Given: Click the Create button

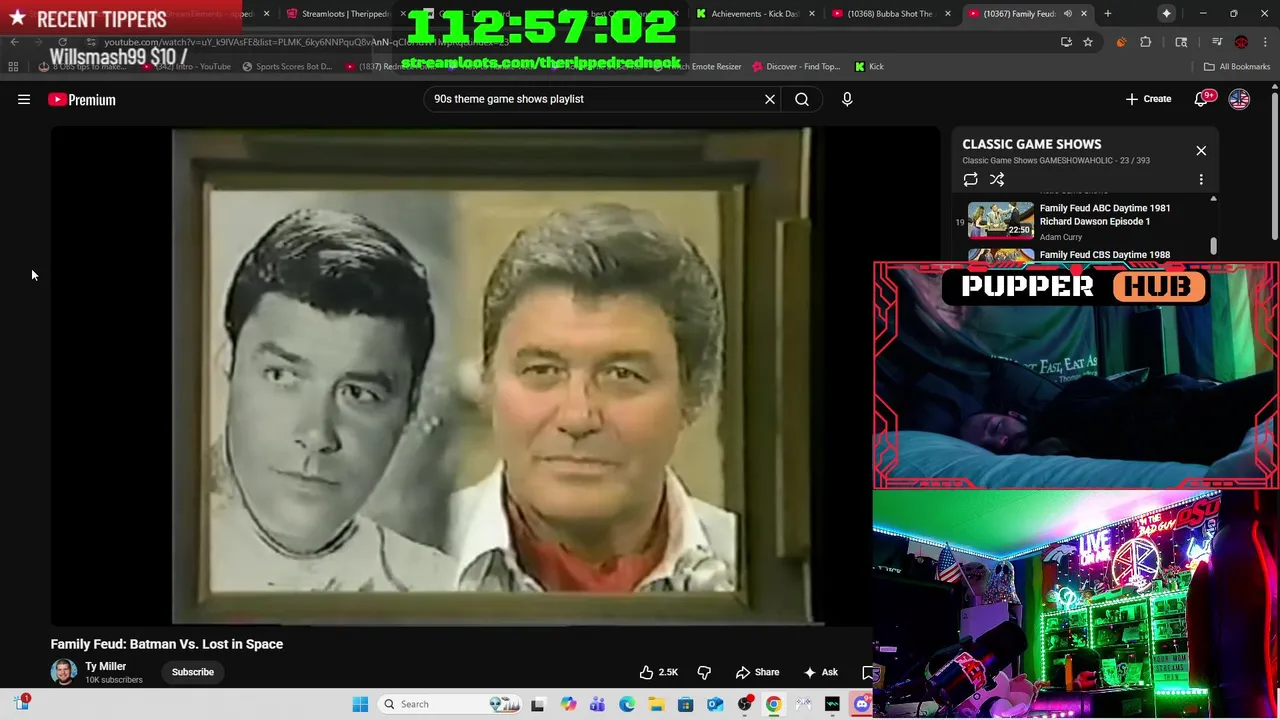Looking at the screenshot, I should click(x=1148, y=99).
